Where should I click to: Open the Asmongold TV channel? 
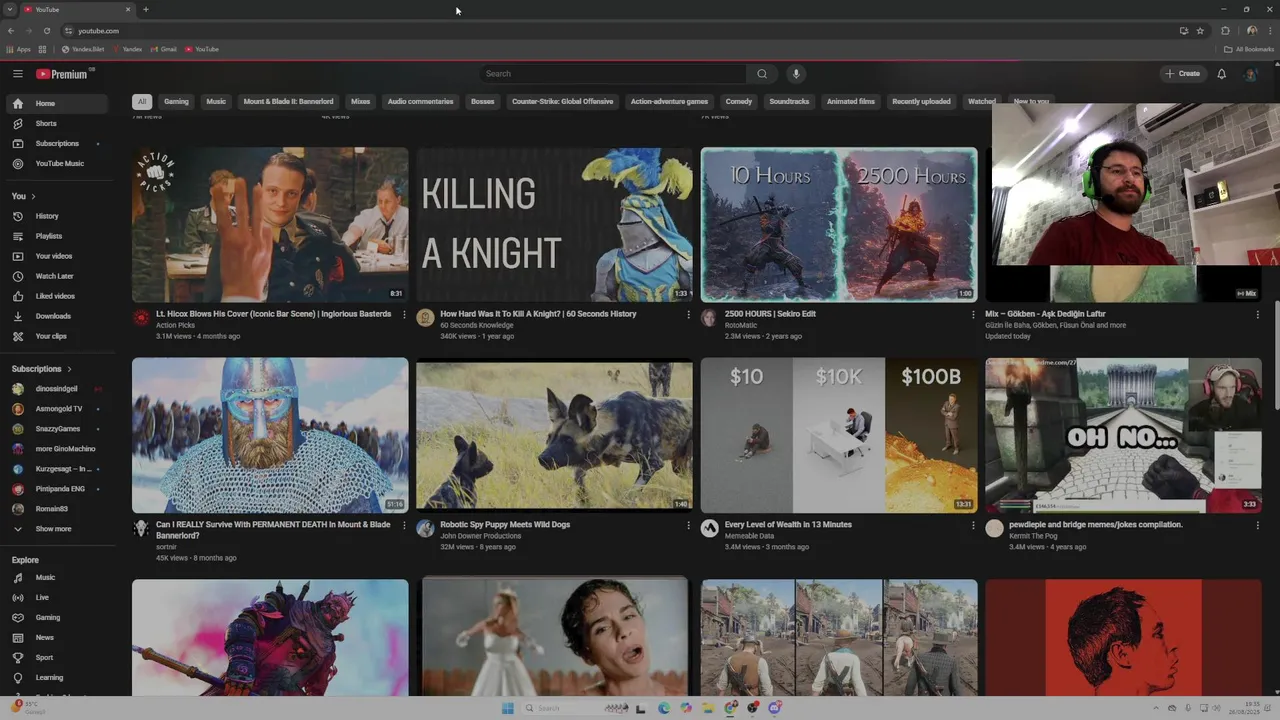[x=56, y=409]
